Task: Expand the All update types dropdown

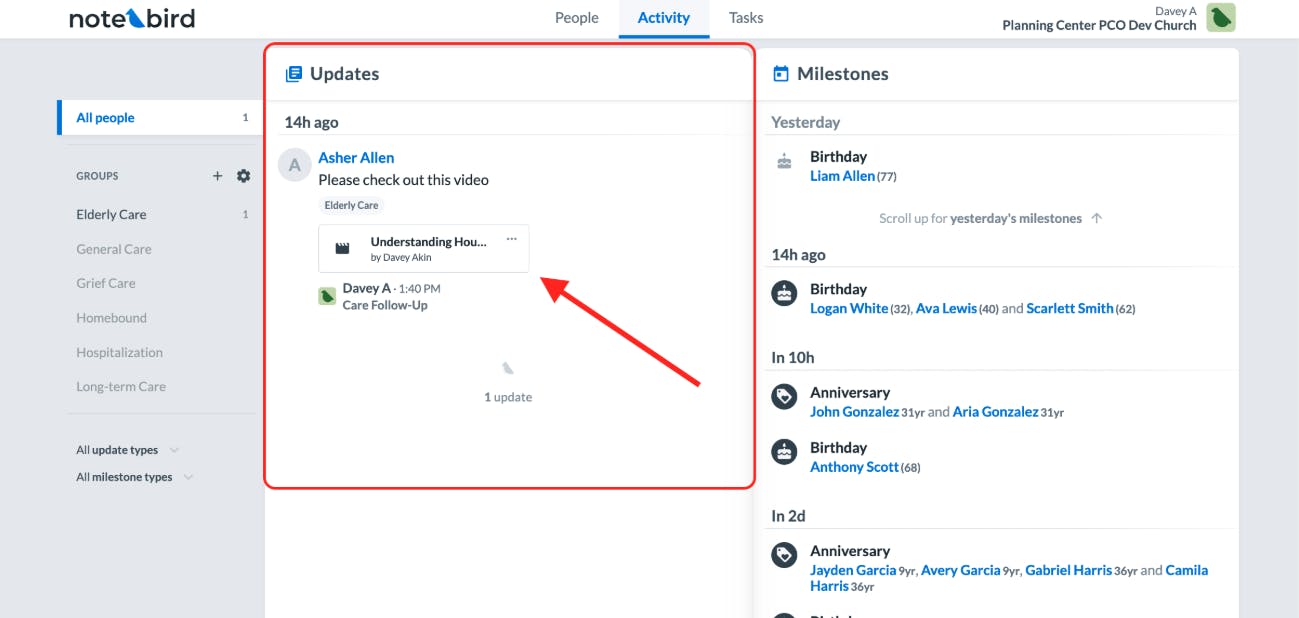Action: point(127,450)
